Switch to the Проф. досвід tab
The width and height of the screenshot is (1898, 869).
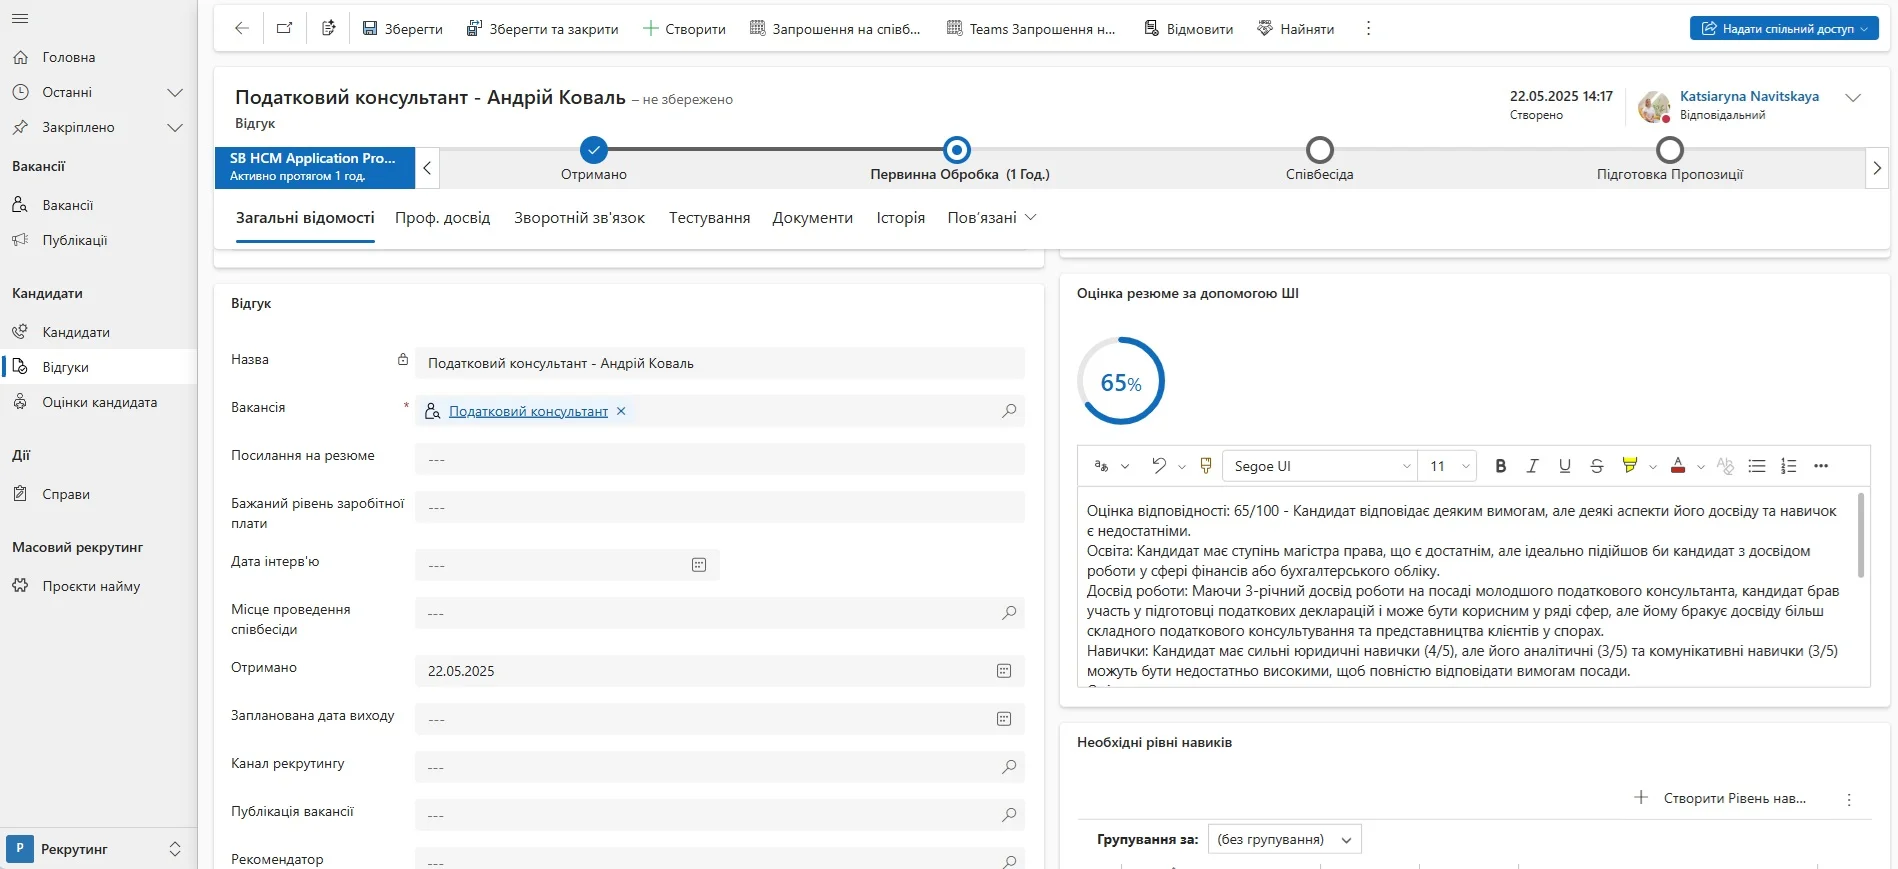click(442, 218)
